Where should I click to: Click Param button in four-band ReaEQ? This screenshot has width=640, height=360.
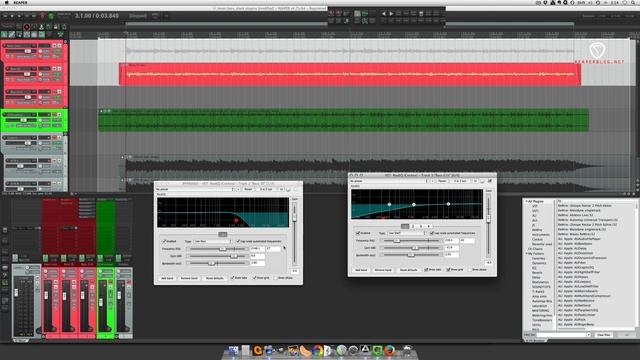(442, 181)
